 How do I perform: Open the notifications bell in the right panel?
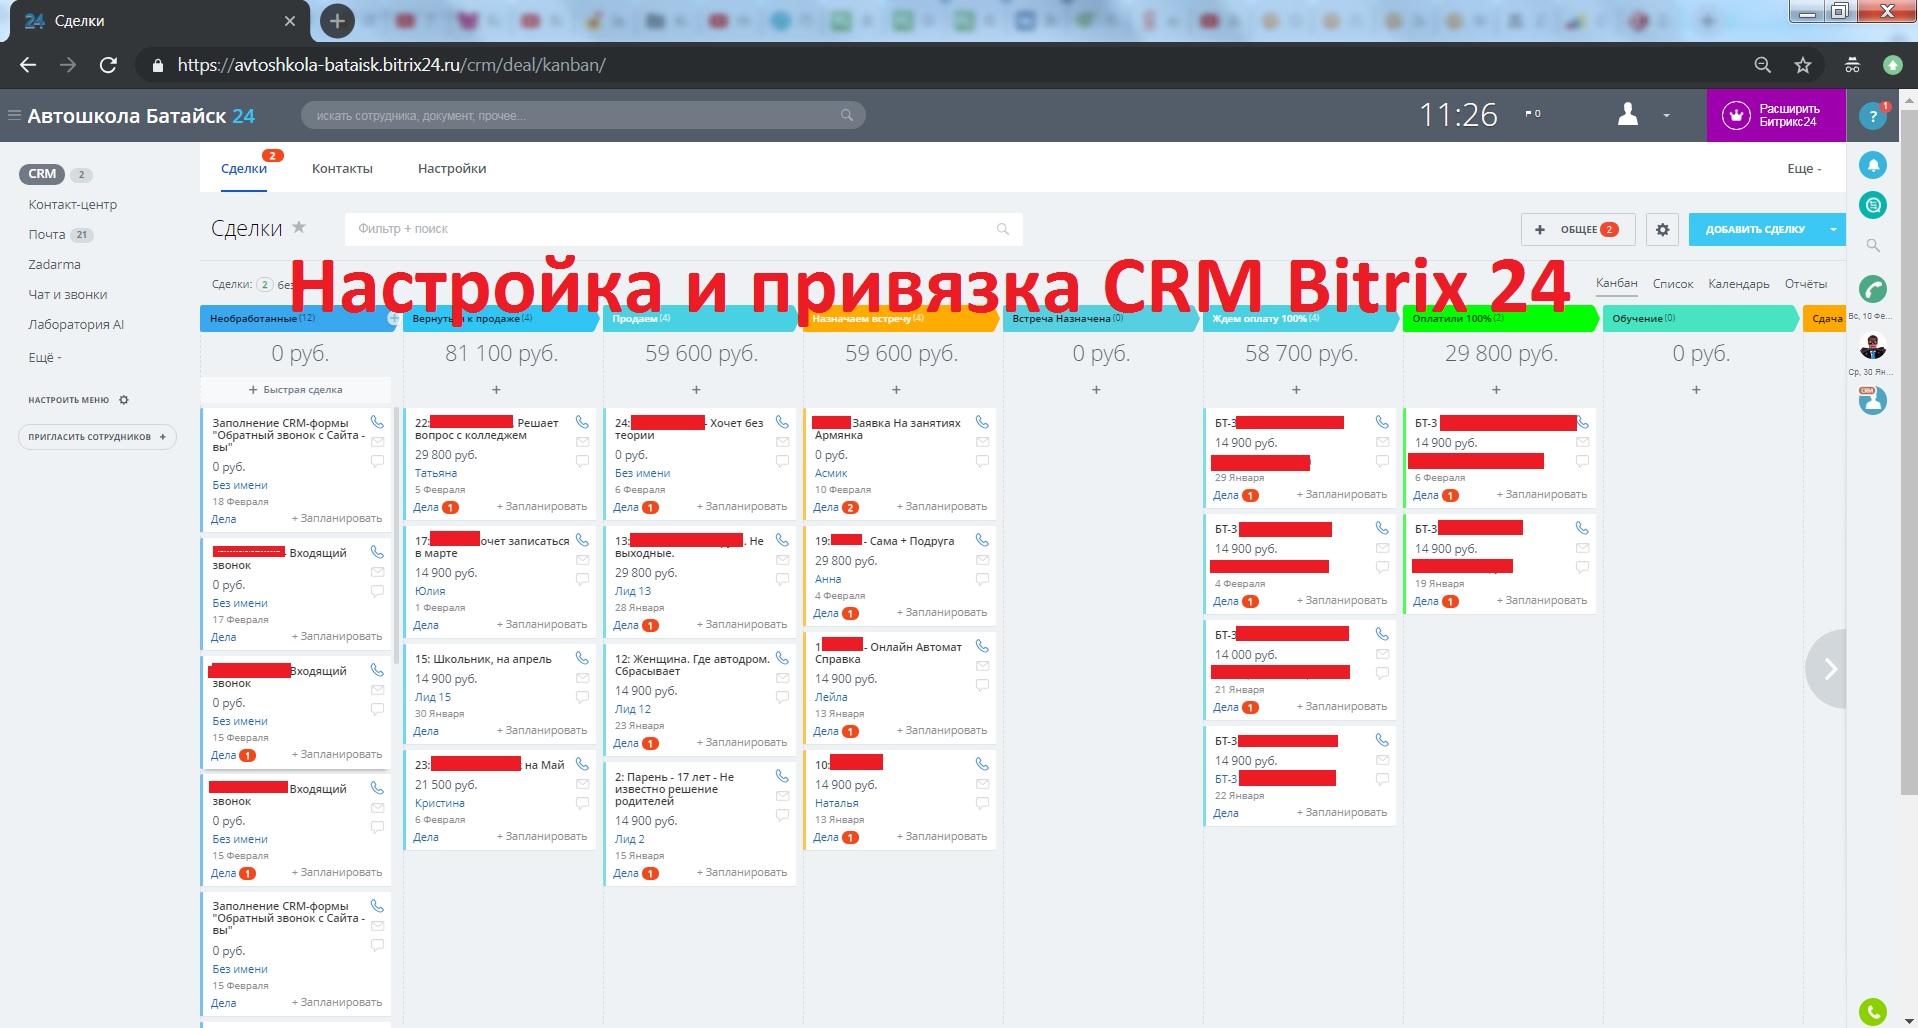click(1873, 165)
